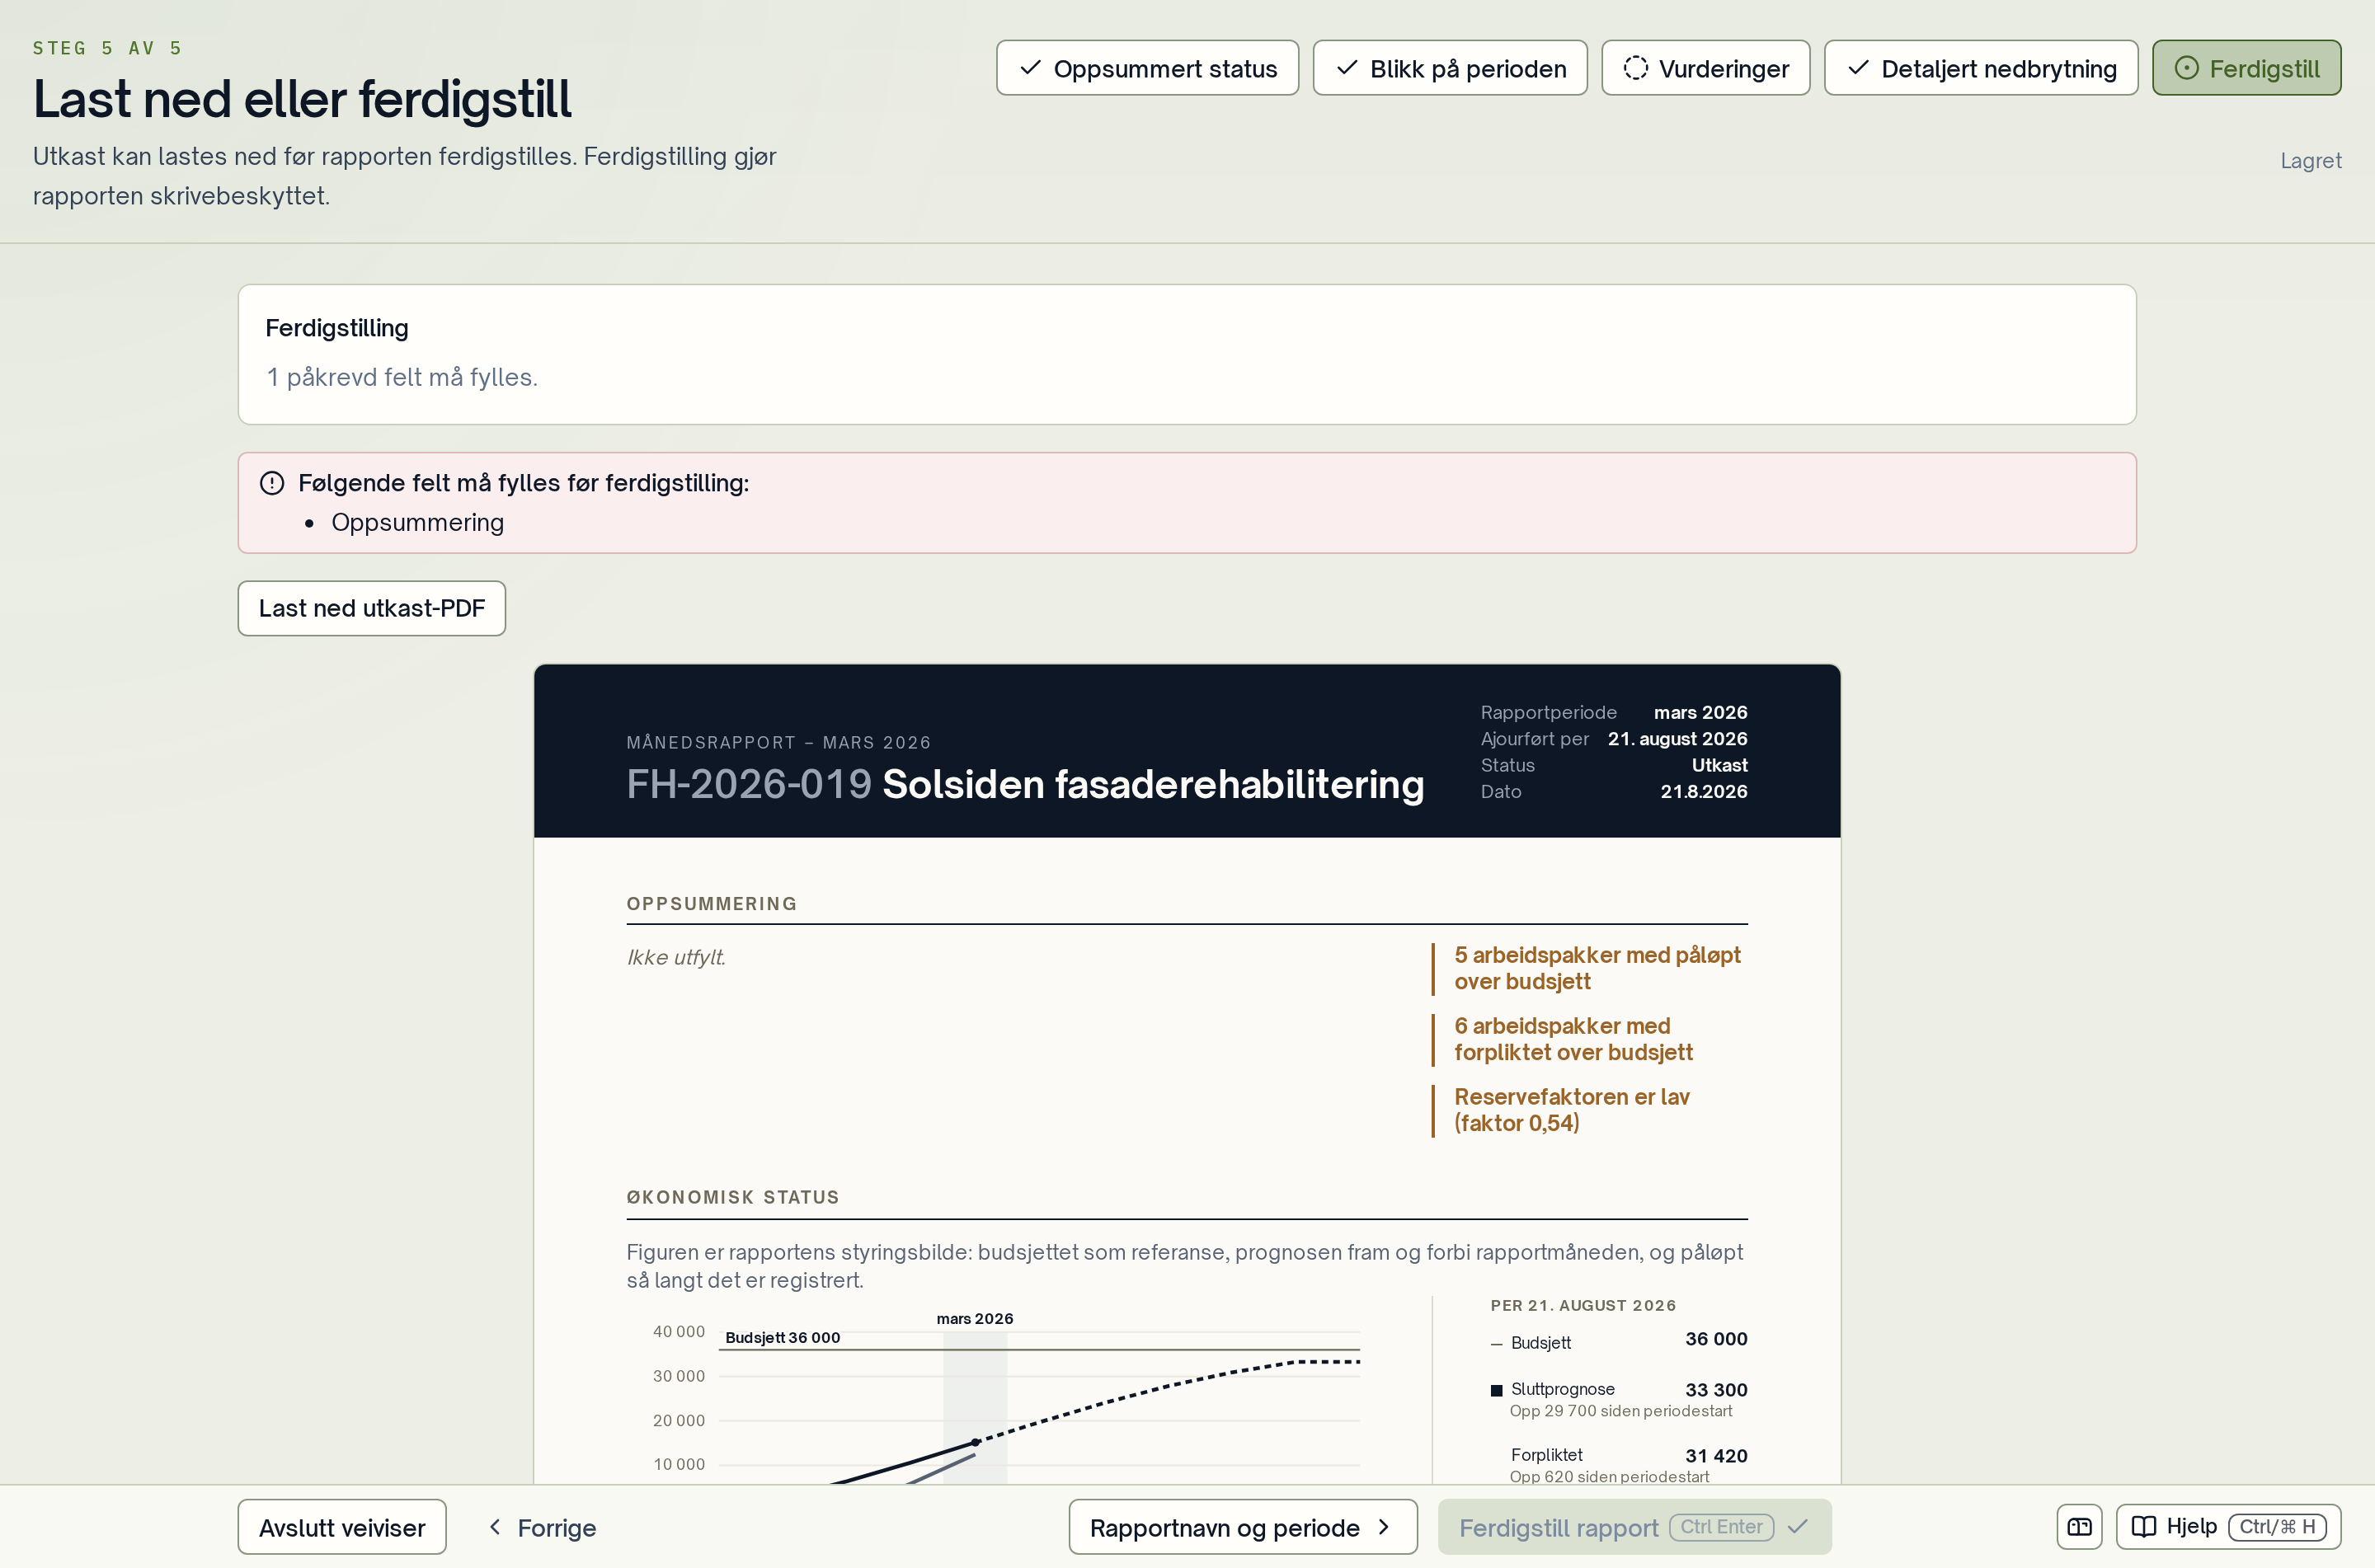Viewport: 2375px width, 1568px height.
Task: Click Oppsummering item in alert list
Action: 417,522
